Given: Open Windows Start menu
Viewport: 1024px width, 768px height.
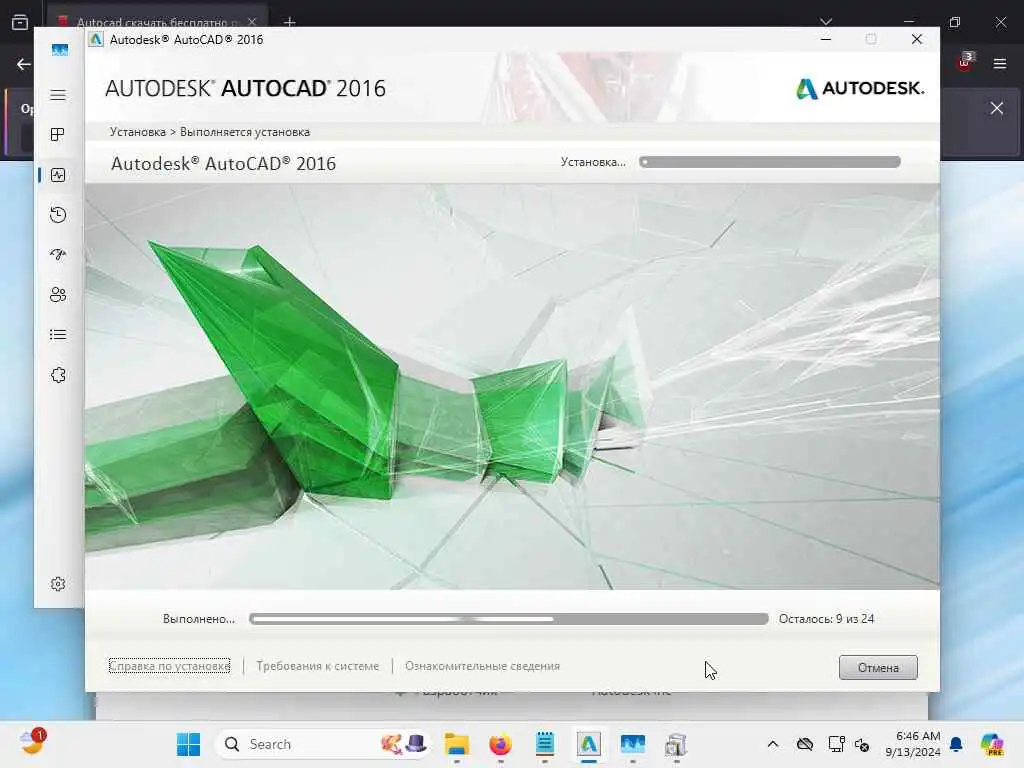Looking at the screenshot, I should [189, 744].
